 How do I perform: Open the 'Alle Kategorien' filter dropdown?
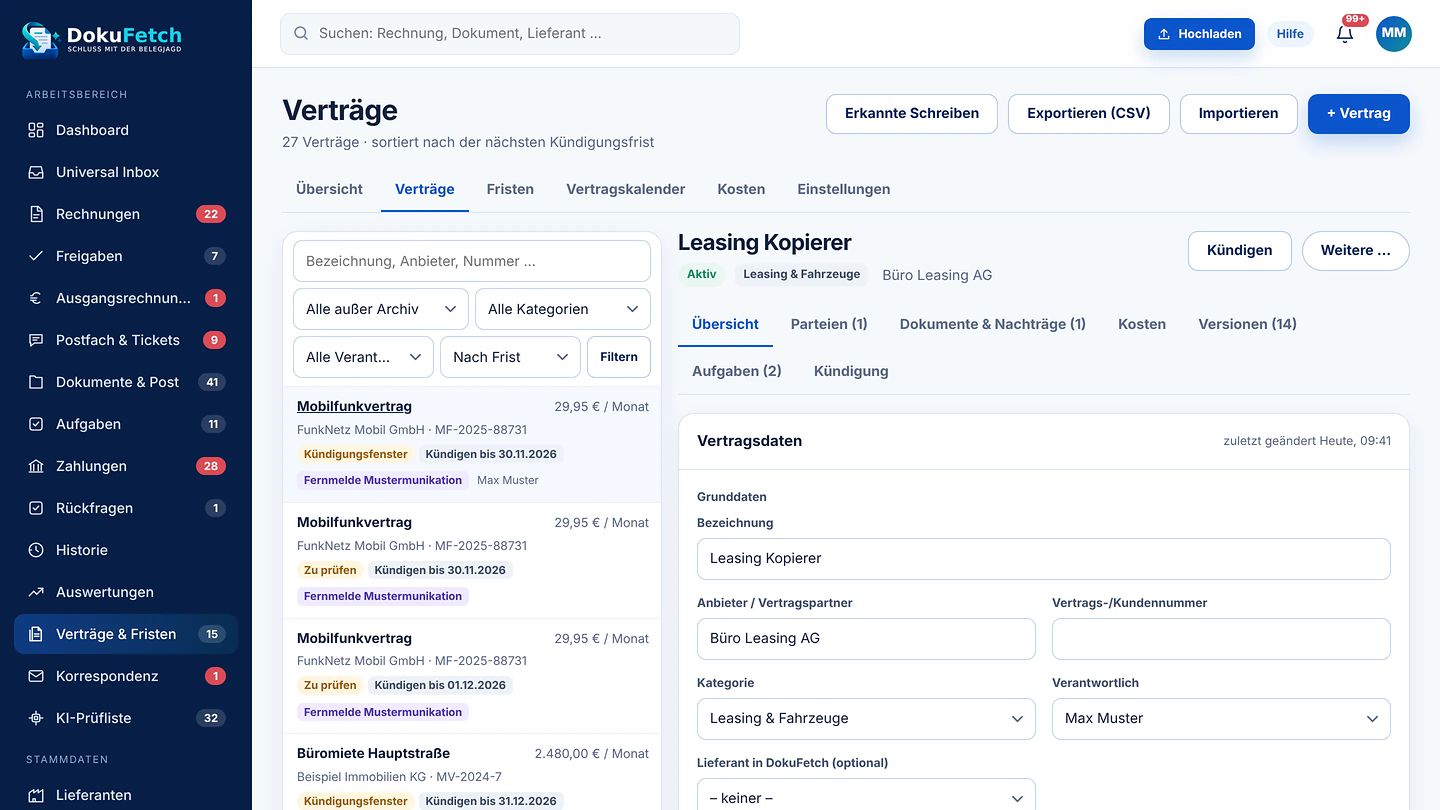coord(563,309)
